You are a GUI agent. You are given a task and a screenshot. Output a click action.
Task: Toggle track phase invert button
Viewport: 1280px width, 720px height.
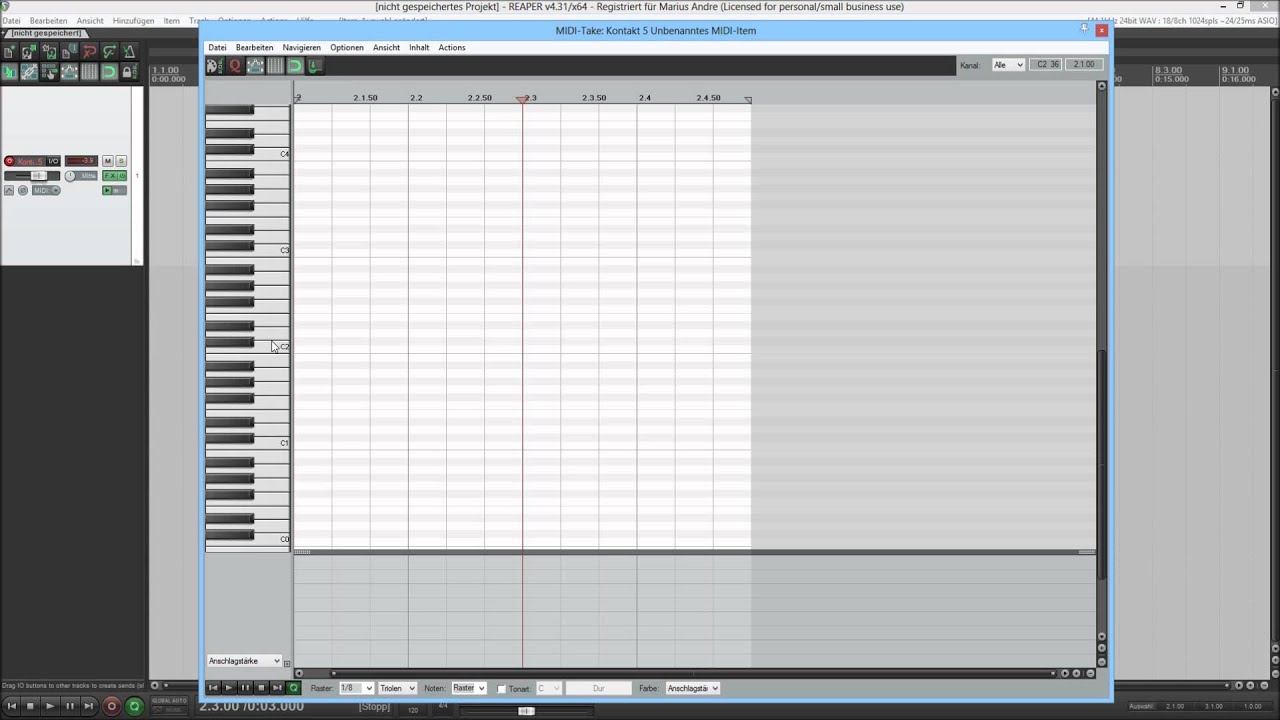tap(23, 190)
